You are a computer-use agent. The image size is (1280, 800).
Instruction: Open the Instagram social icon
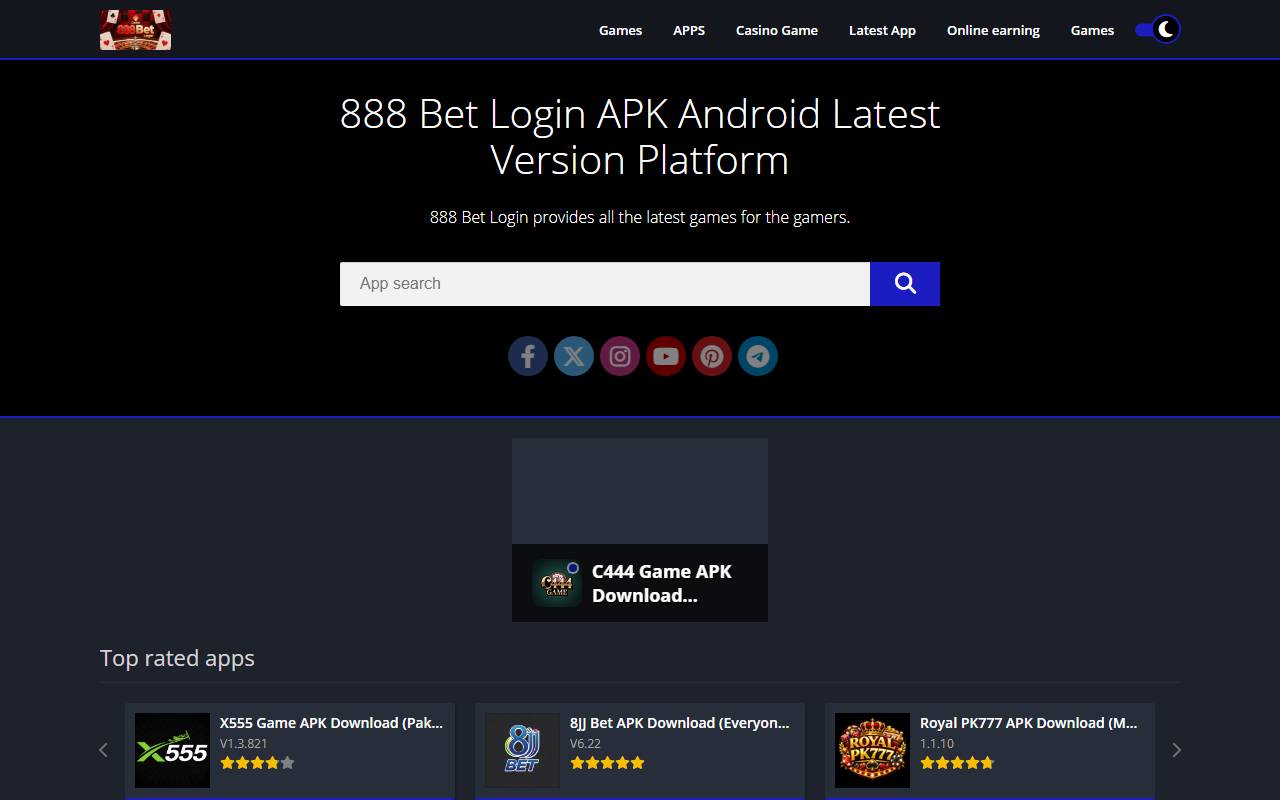(x=620, y=356)
